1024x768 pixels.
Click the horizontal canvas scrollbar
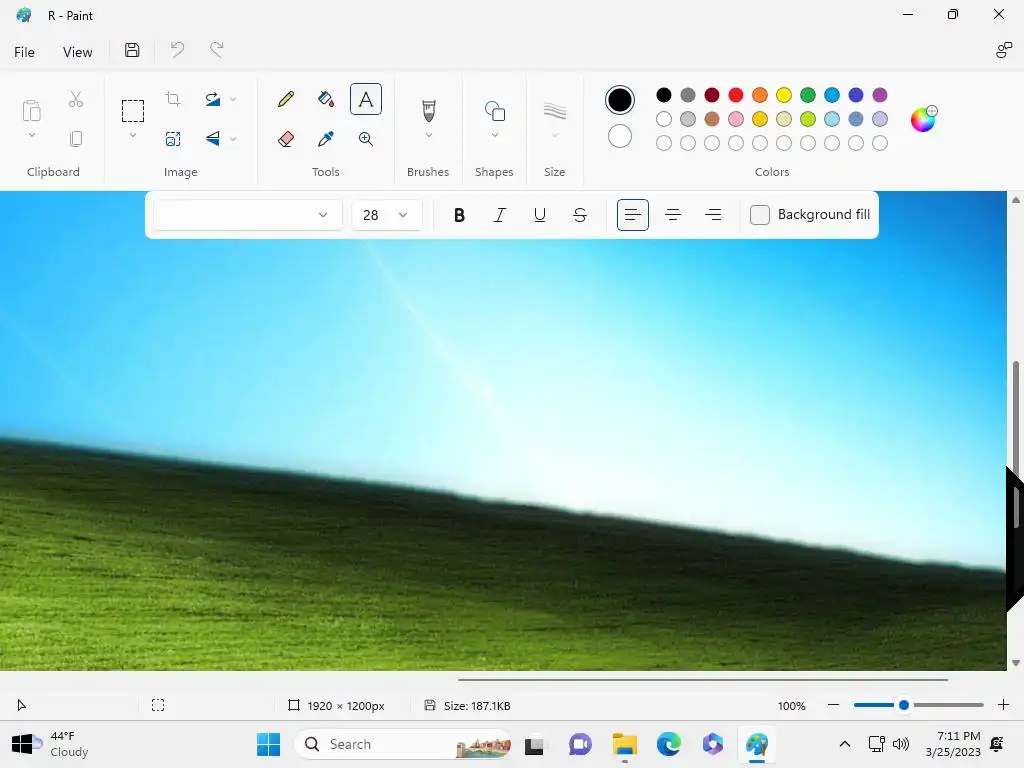tap(703, 680)
